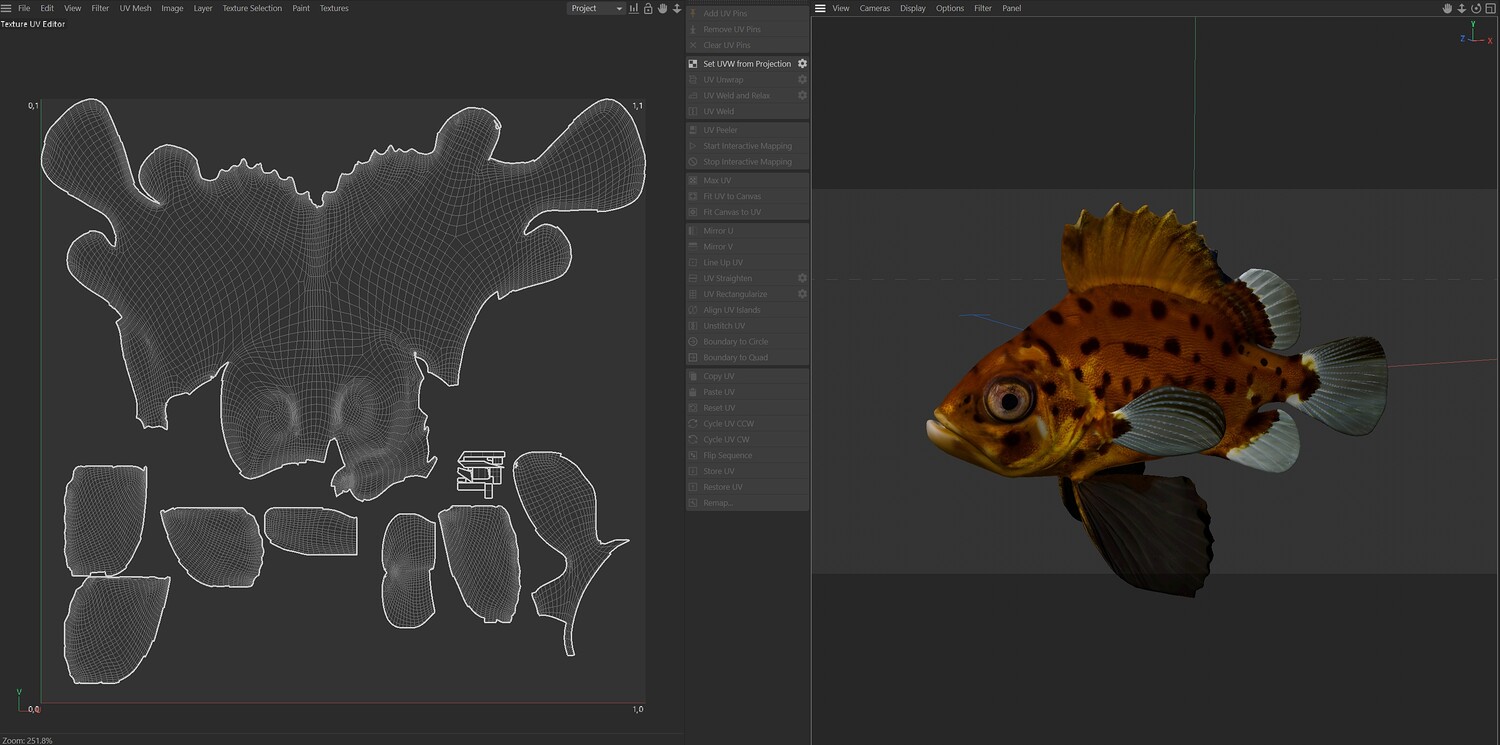The height and width of the screenshot is (745, 1500).
Task: Open the 3D viewport hamburger menu
Action: pyautogui.click(x=820, y=8)
